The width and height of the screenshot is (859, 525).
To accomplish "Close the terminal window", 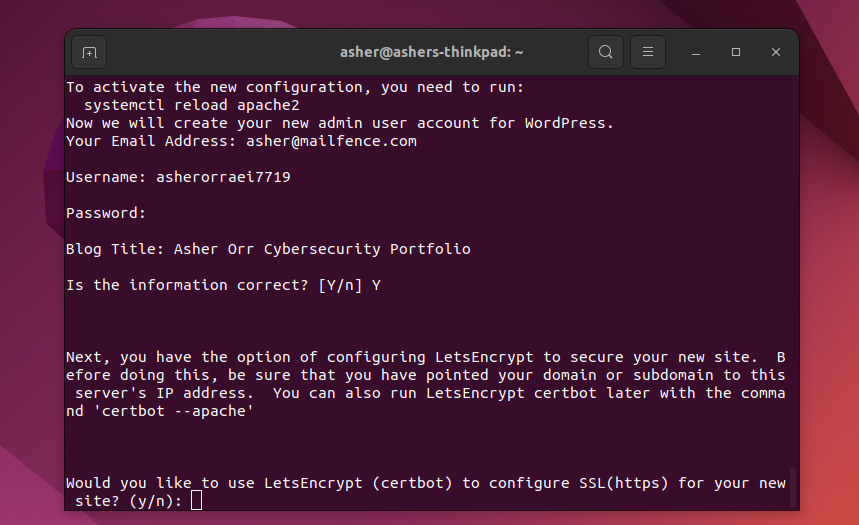I will click(x=776, y=52).
